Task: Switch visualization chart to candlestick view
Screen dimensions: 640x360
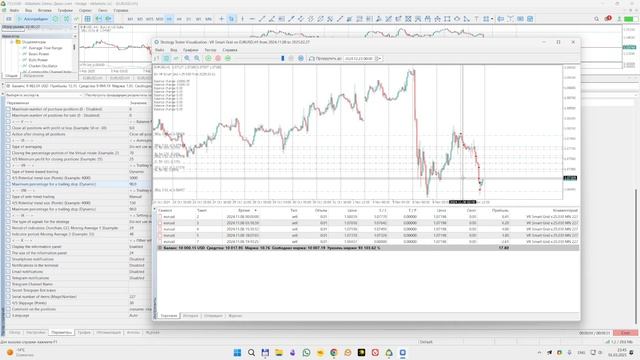Action: point(166,58)
